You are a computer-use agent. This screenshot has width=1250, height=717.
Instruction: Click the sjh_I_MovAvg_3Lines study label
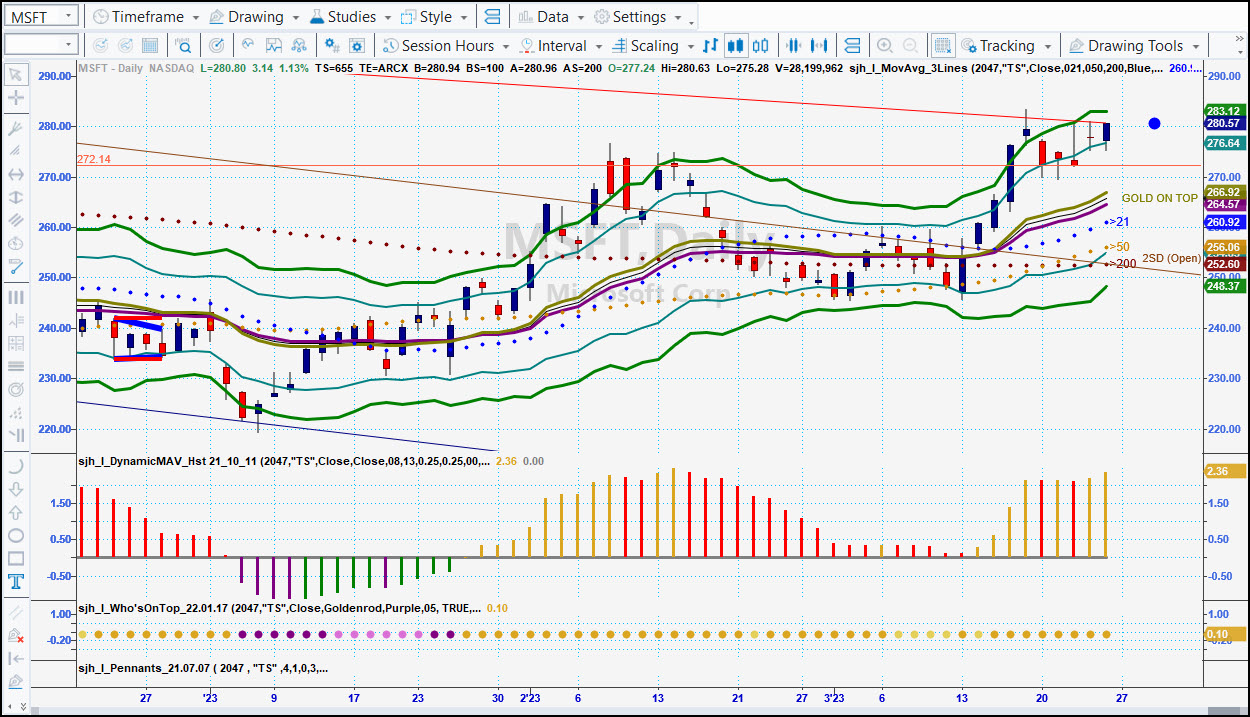[1005, 69]
